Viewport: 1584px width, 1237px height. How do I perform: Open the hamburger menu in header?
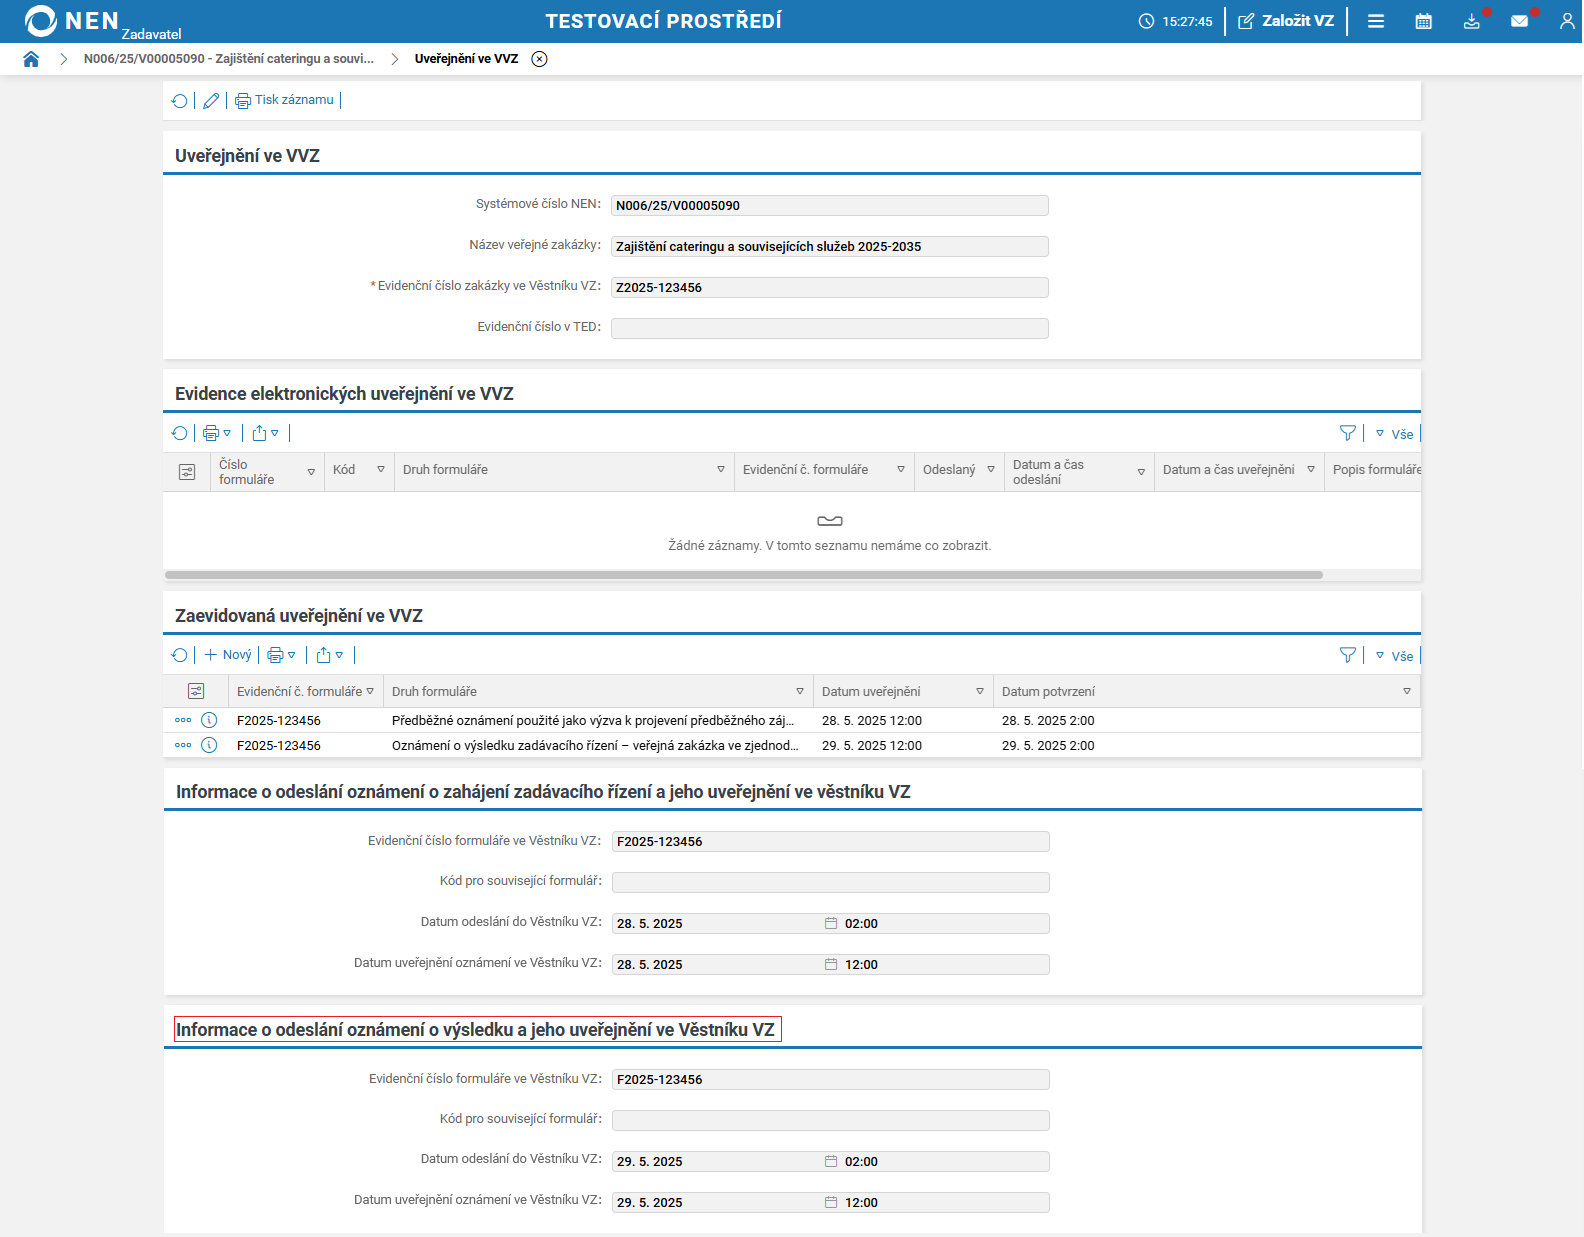click(1376, 21)
